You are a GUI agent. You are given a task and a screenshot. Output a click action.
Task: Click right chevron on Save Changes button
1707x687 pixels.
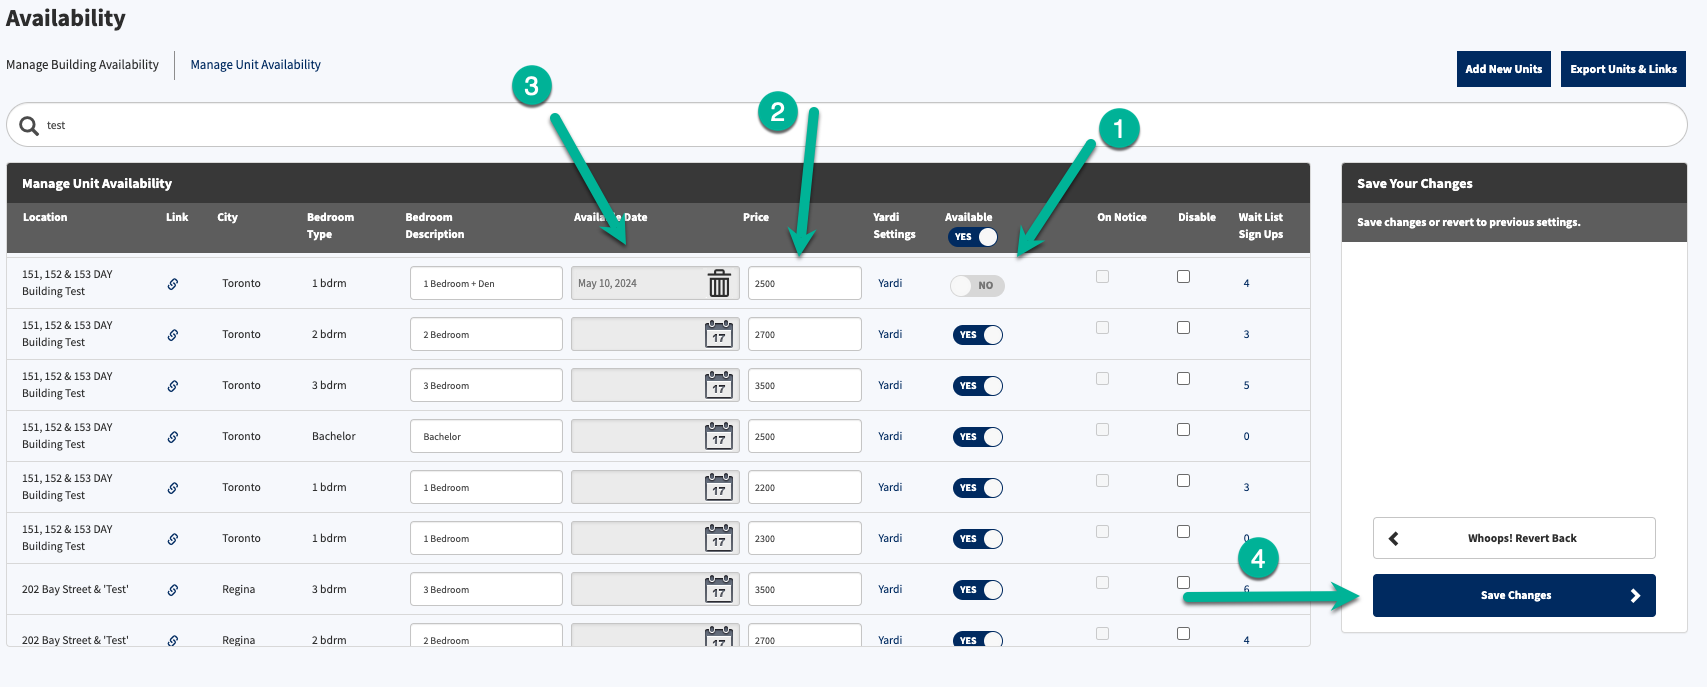(x=1635, y=595)
